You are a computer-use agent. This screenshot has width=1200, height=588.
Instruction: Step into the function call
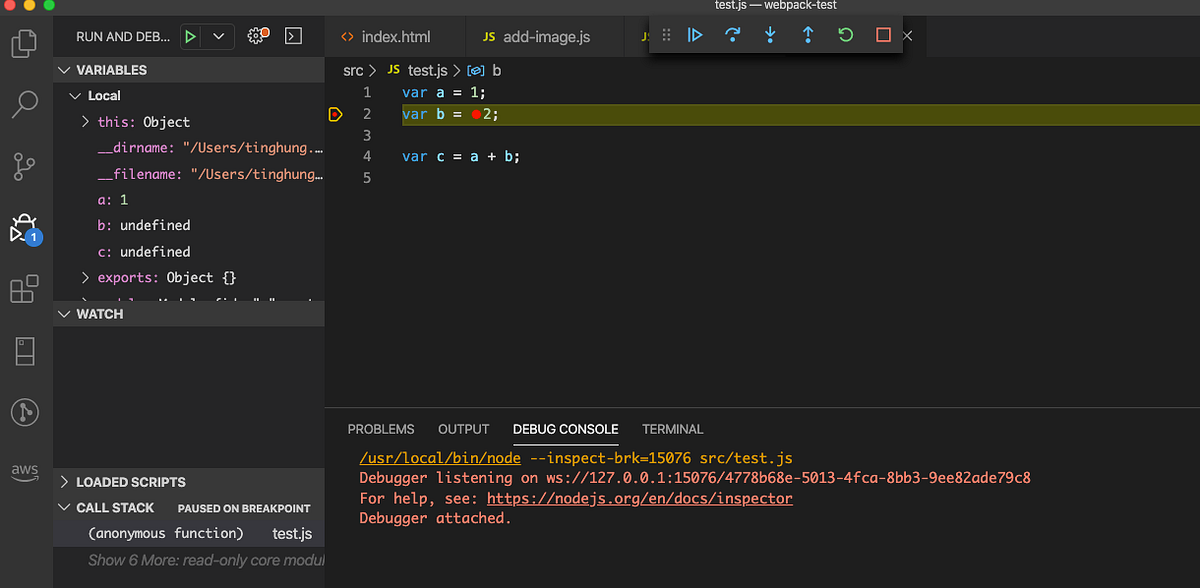770,35
